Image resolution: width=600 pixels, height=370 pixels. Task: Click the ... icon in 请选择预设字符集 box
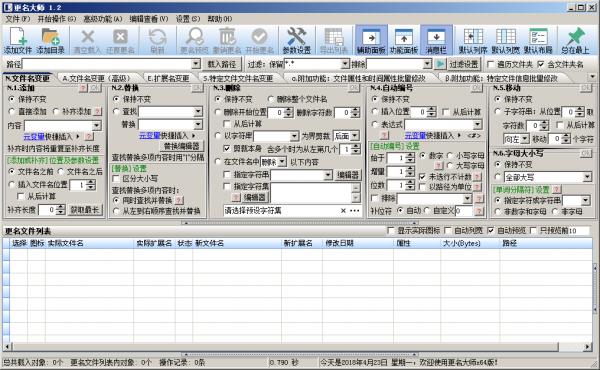coord(355,210)
